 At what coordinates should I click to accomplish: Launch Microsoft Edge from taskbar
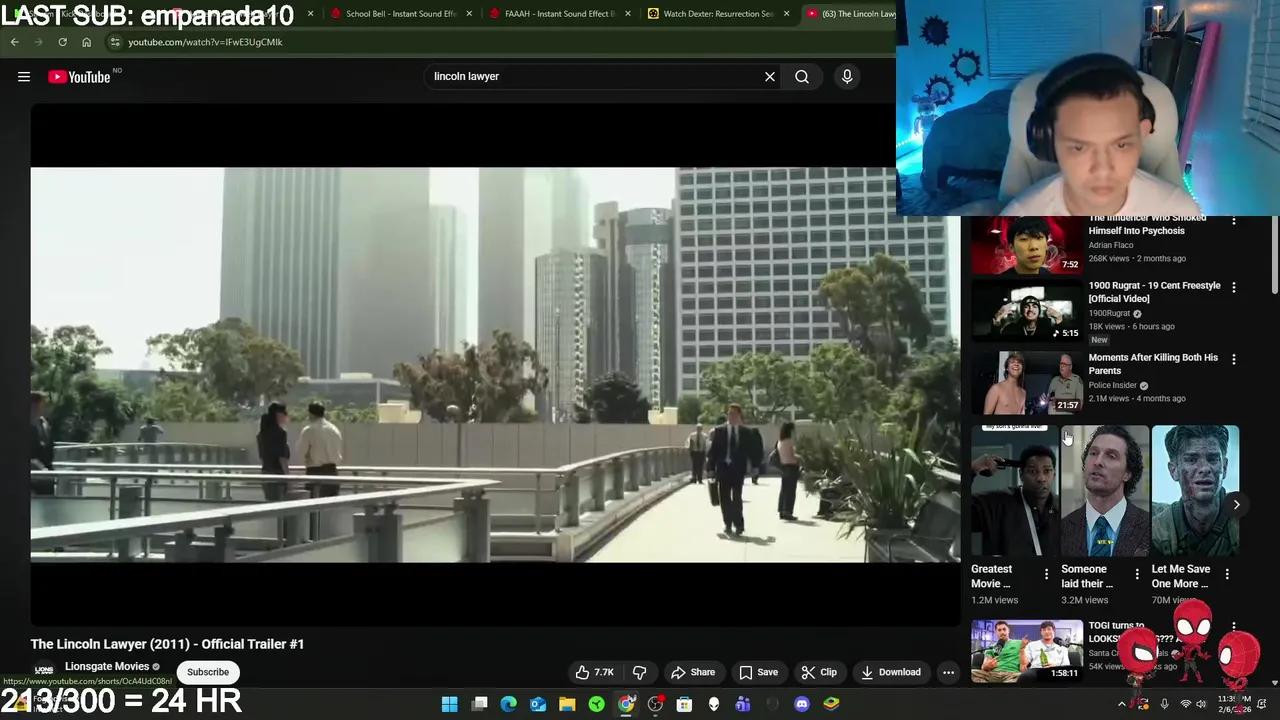click(509, 704)
